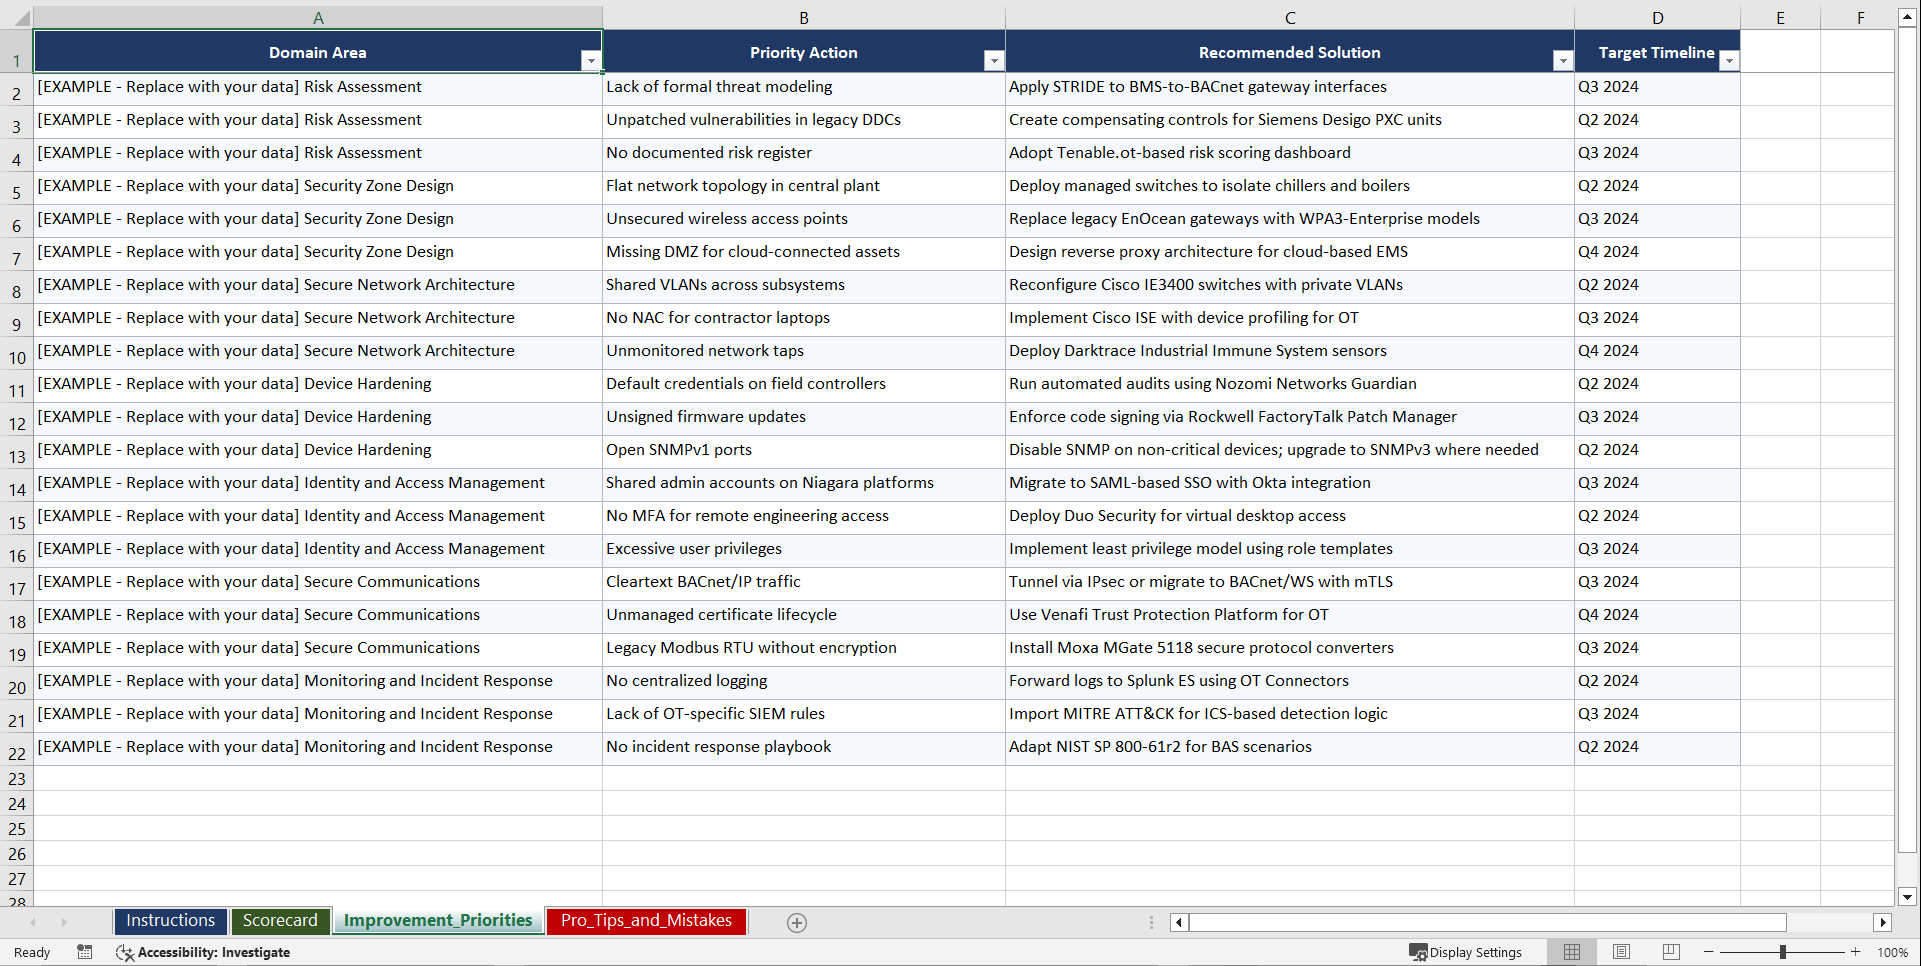
Task: Zoom in using the plus icon
Action: coord(1855,952)
